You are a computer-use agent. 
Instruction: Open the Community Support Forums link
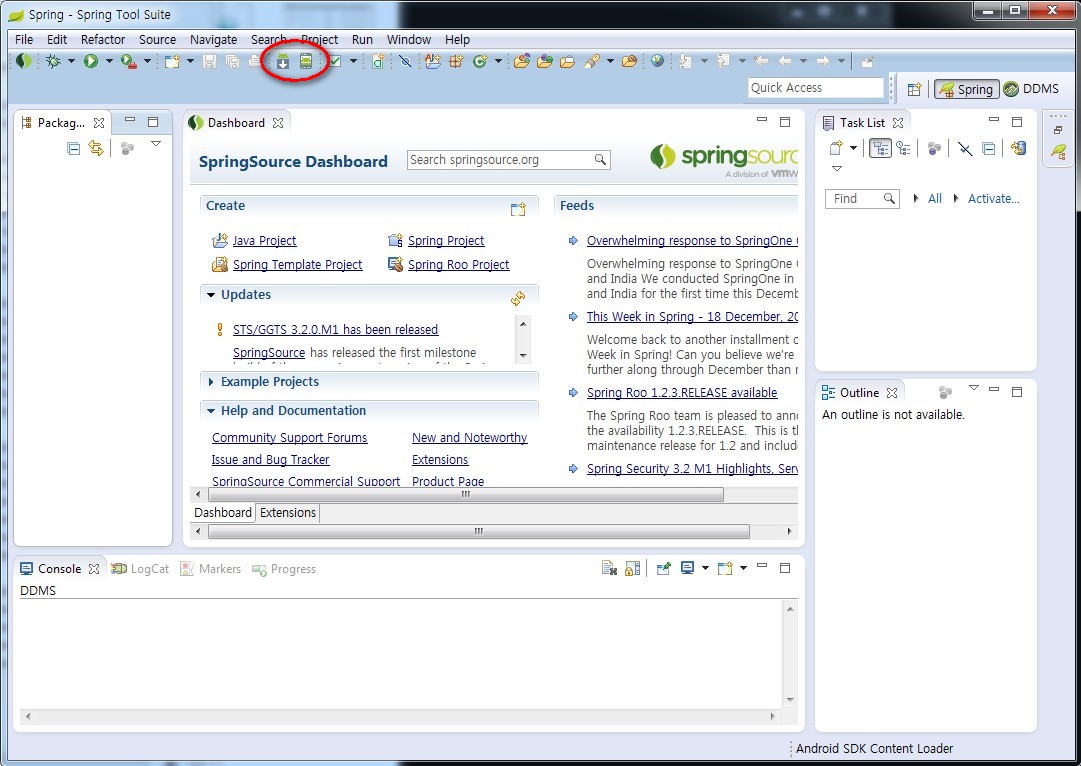(290, 438)
